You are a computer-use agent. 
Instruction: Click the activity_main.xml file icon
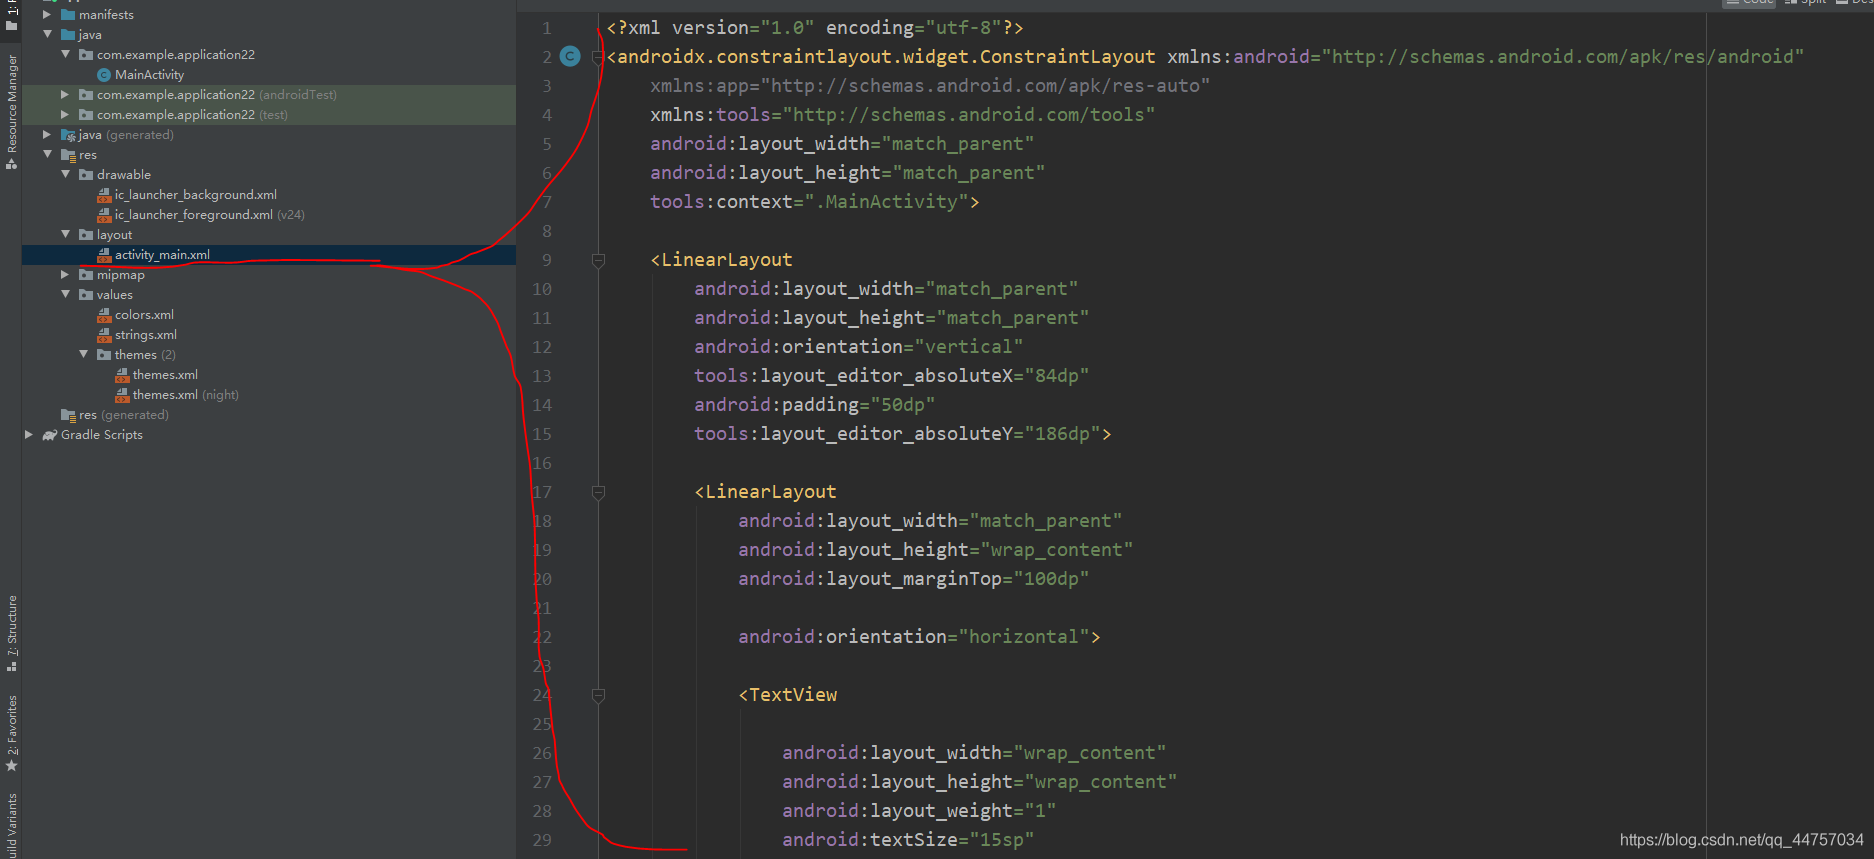(104, 255)
